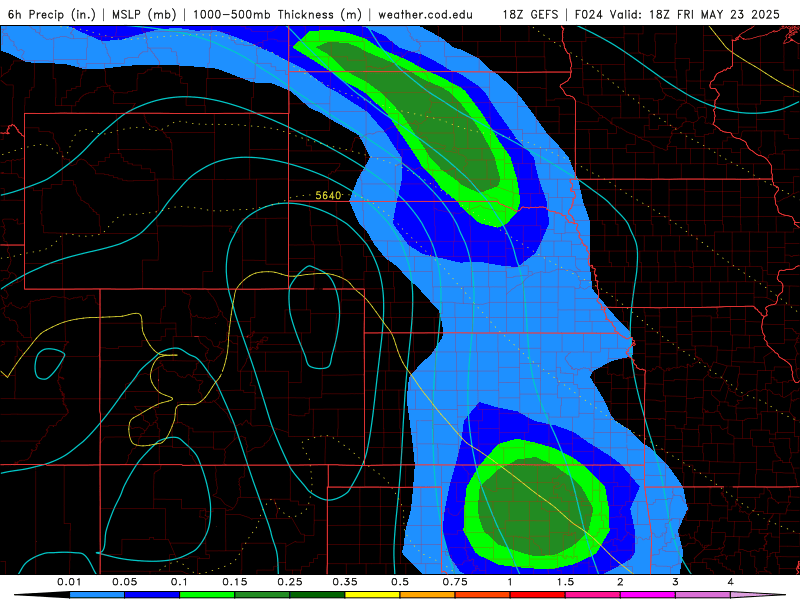Click the '6h Precip (in.)' header label

(52, 14)
